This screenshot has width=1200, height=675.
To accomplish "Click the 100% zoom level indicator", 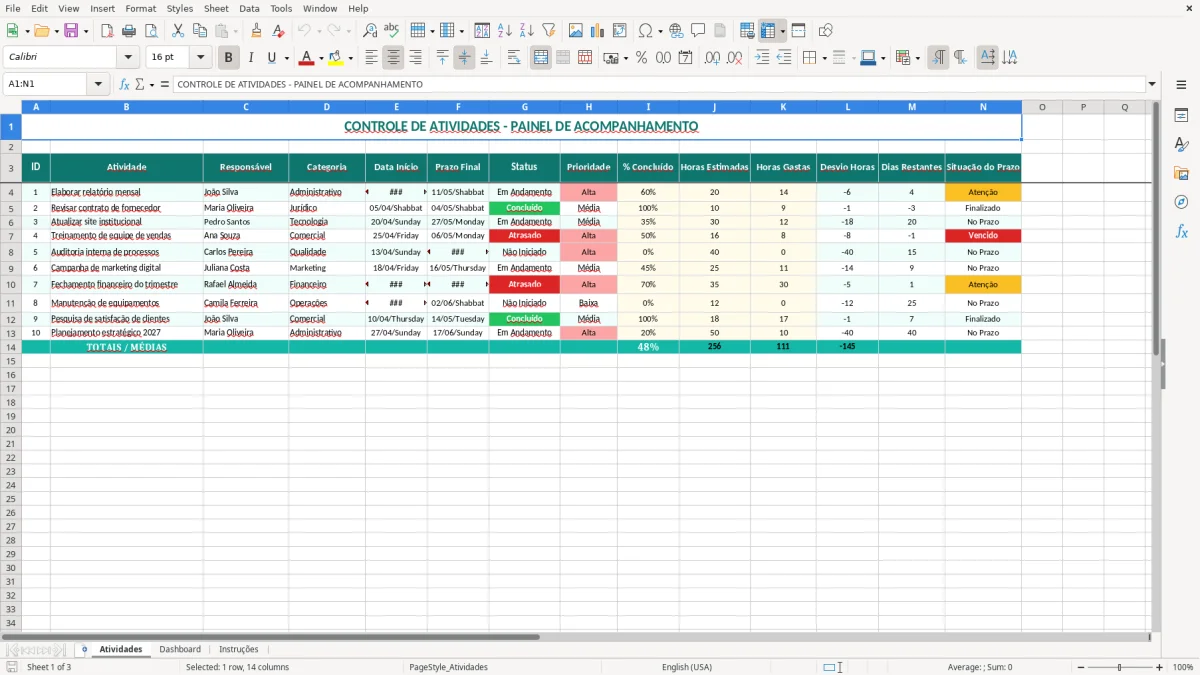I will tap(1183, 667).
